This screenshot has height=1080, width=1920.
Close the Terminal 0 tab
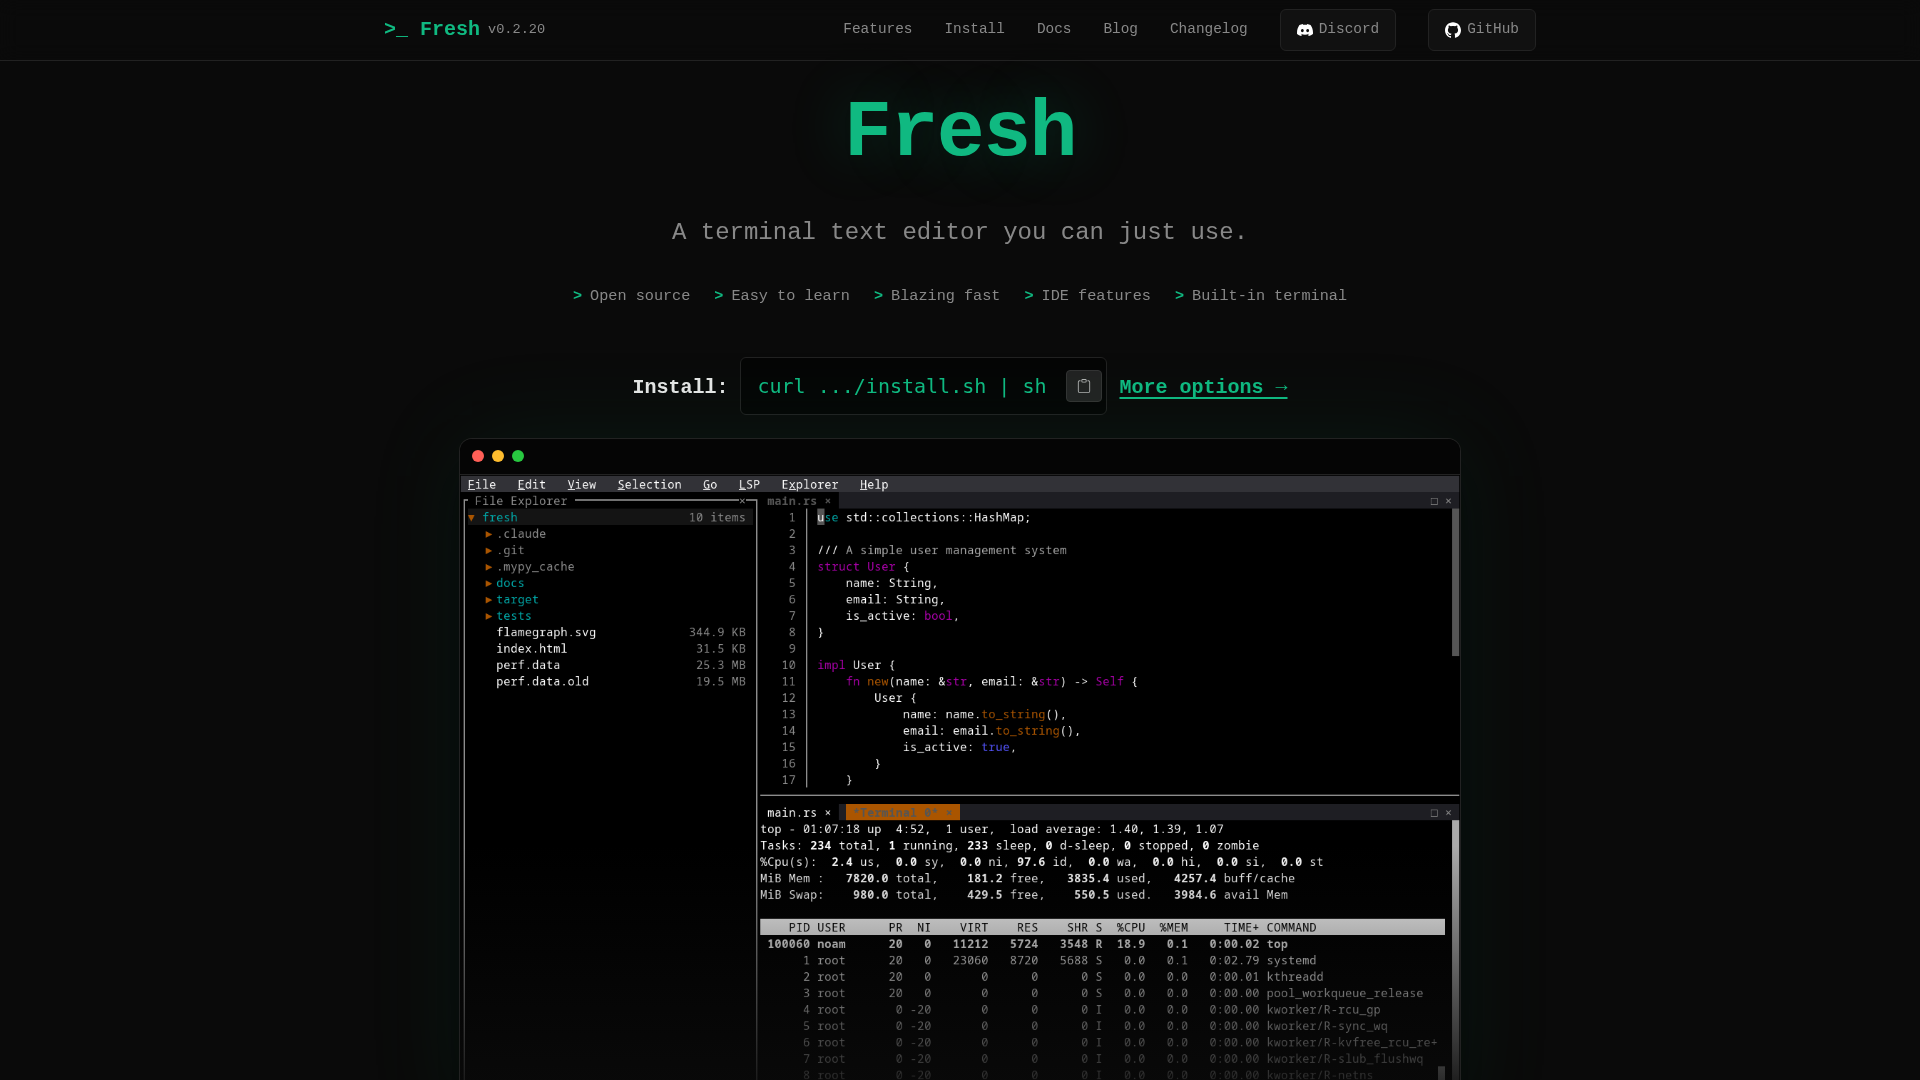[x=949, y=813]
